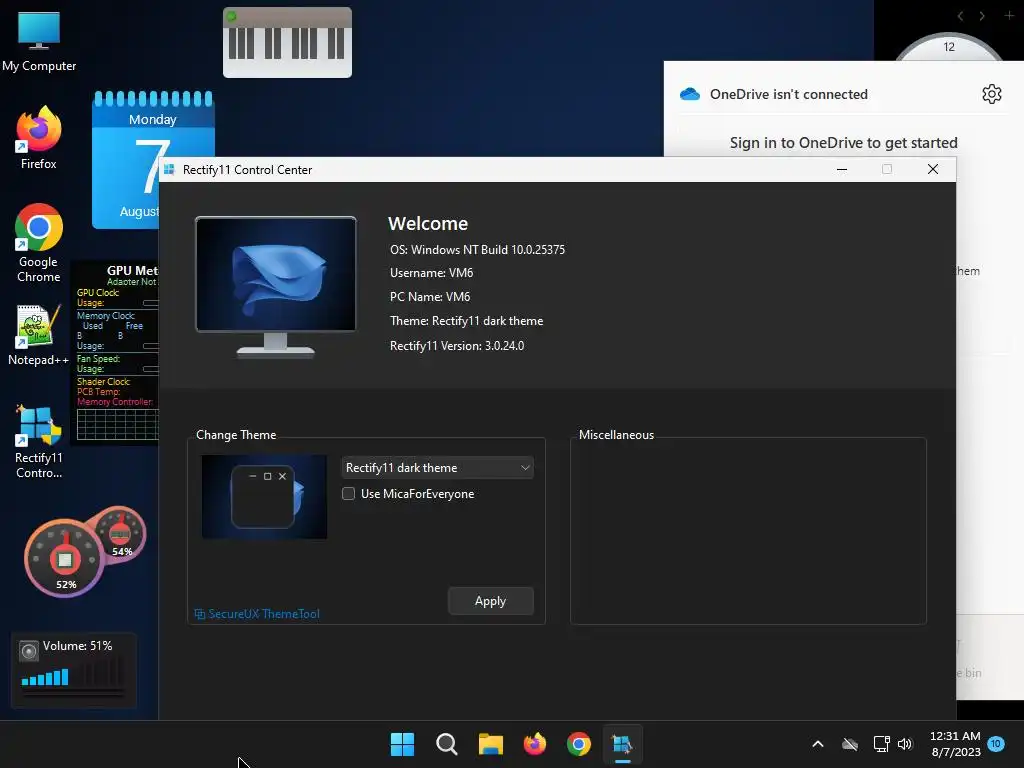Viewport: 1024px width, 768px height.
Task: Click Theme: Rectify11 dark theme text
Action: point(466,321)
